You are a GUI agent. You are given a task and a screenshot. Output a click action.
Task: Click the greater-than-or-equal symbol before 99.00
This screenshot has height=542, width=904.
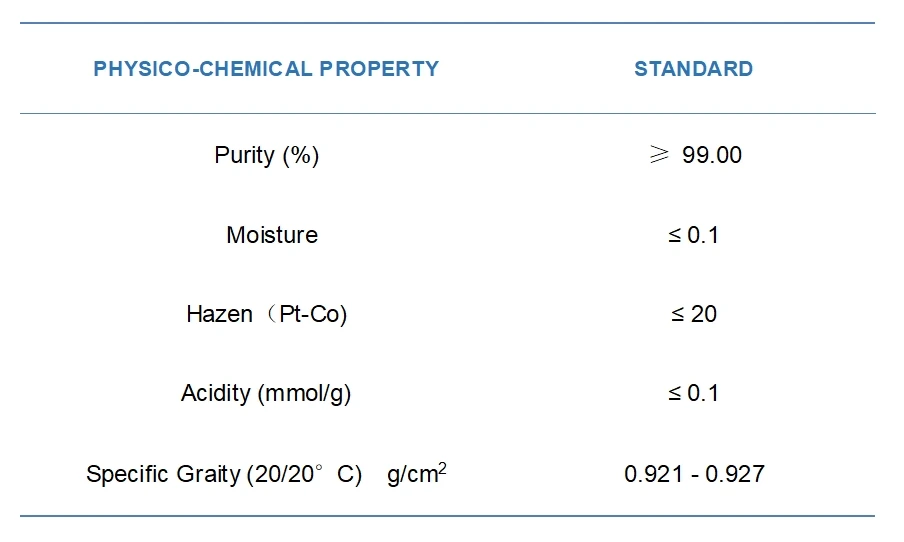[659, 154]
